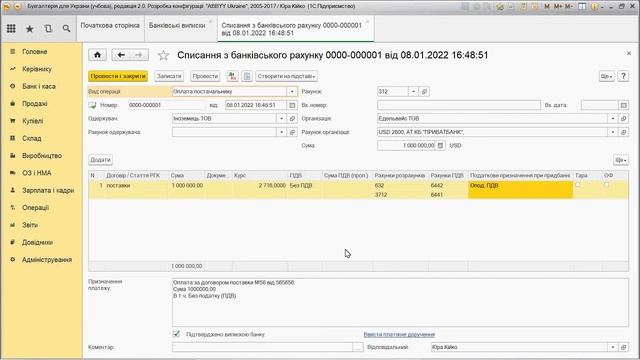Viewport: 640px width, 360px height.
Task: Click the Home icon button
Action: [x=97, y=55]
